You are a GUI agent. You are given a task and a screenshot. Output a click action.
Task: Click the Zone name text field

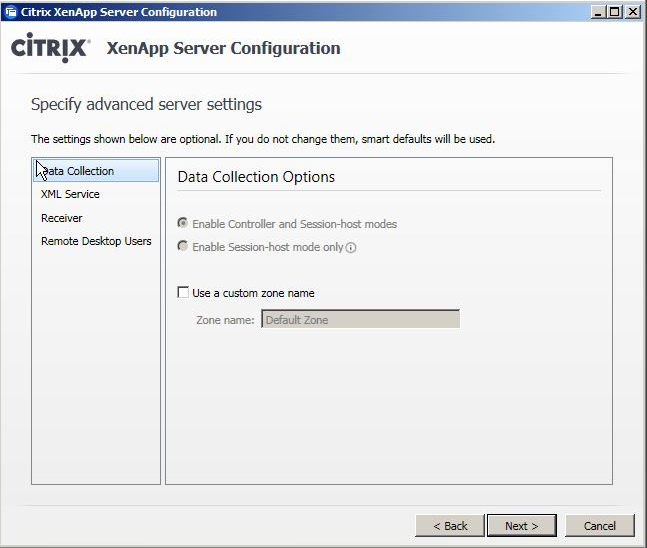[x=360, y=320]
